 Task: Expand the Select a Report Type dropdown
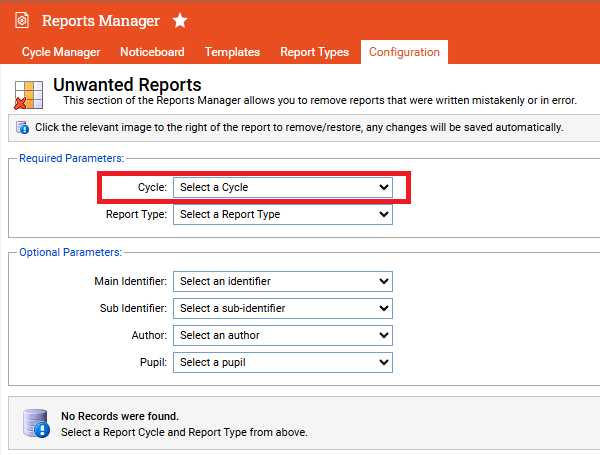(x=283, y=214)
